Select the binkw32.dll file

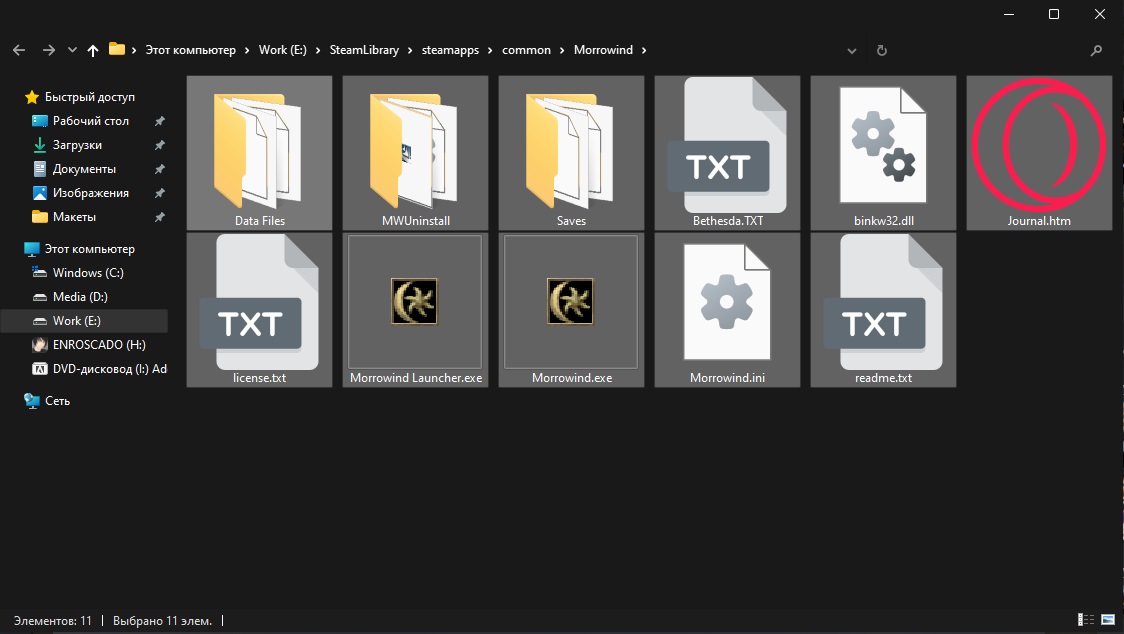coord(883,153)
